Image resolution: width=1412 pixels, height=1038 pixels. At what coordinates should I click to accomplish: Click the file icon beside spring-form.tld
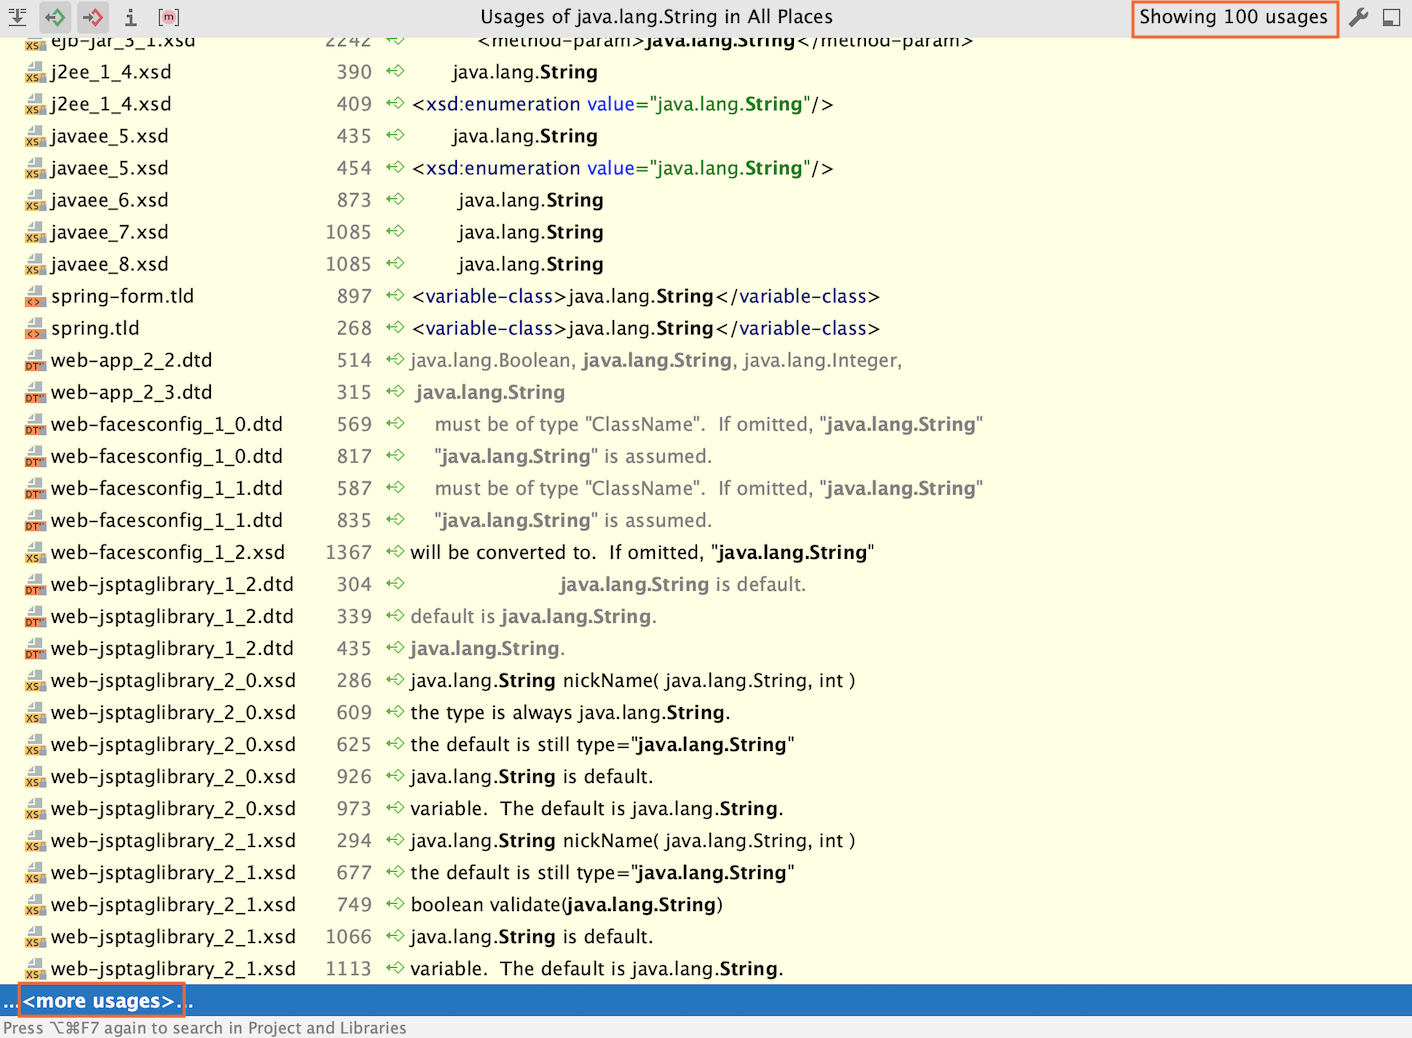[x=35, y=297]
